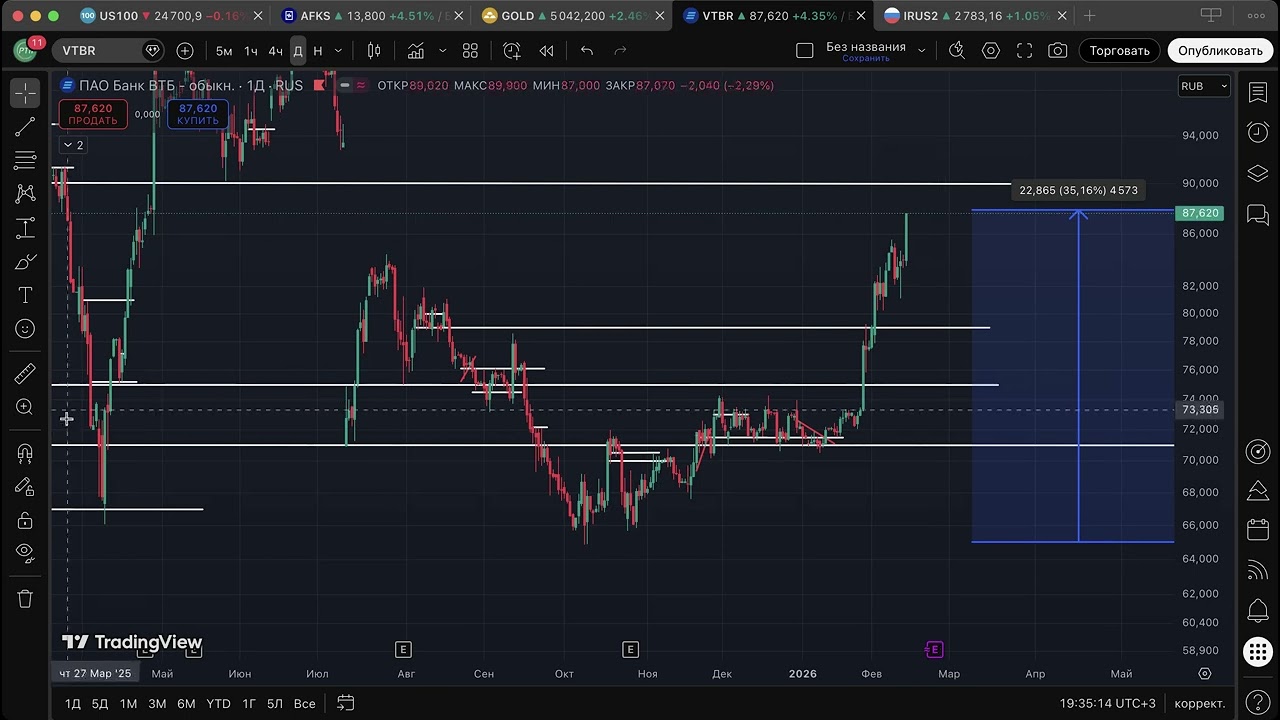
Task: Set the range to 1М
Action: click(128, 703)
